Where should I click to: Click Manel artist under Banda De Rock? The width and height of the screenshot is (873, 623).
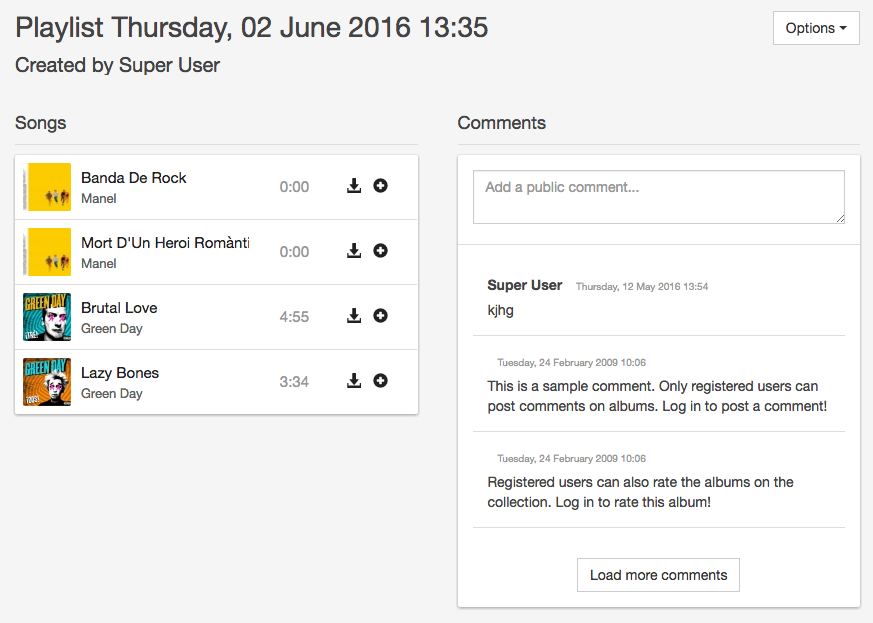coord(99,198)
